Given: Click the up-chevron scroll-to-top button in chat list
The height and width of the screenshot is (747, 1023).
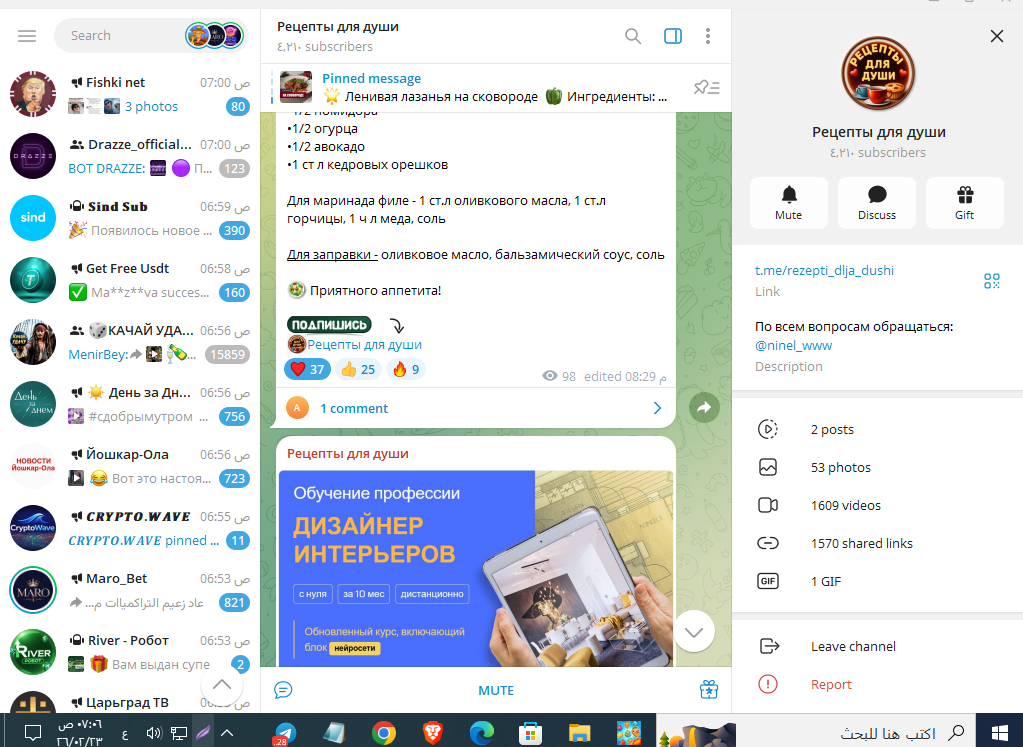Looking at the screenshot, I should [222, 684].
